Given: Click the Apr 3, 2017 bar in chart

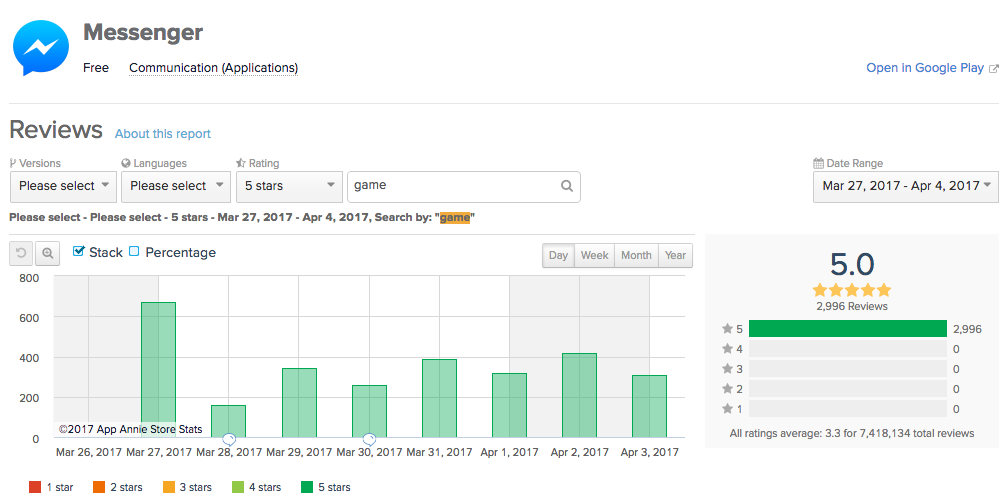Looking at the screenshot, I should coord(649,407).
